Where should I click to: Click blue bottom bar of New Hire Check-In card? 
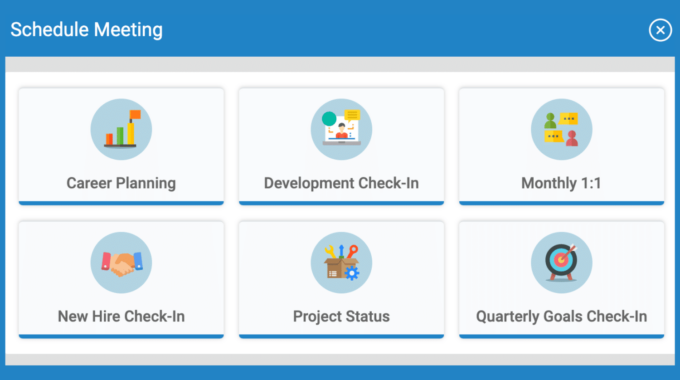[121, 336]
